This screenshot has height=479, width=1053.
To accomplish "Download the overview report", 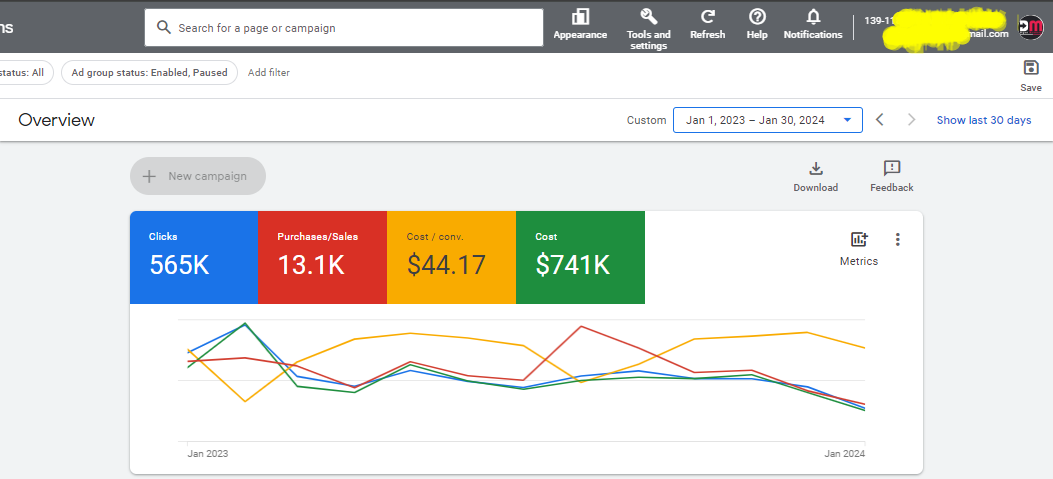I will (x=815, y=177).
